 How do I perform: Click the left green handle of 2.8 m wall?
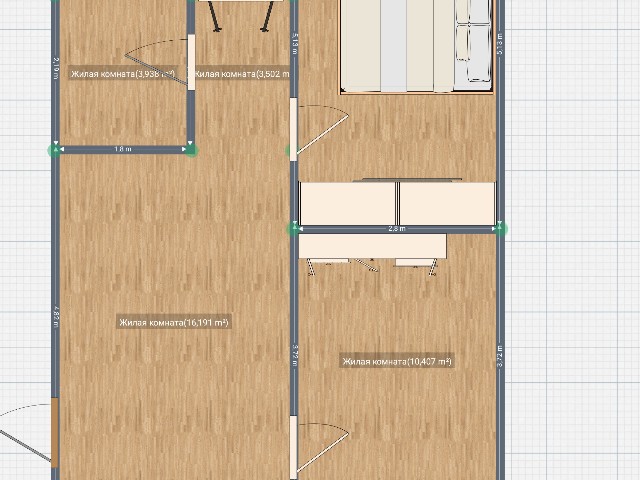[294, 229]
